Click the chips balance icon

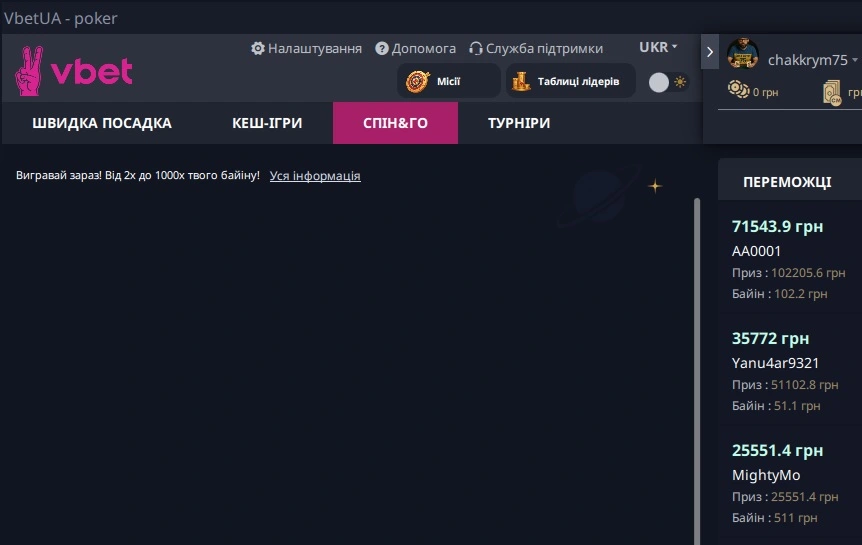coord(739,91)
